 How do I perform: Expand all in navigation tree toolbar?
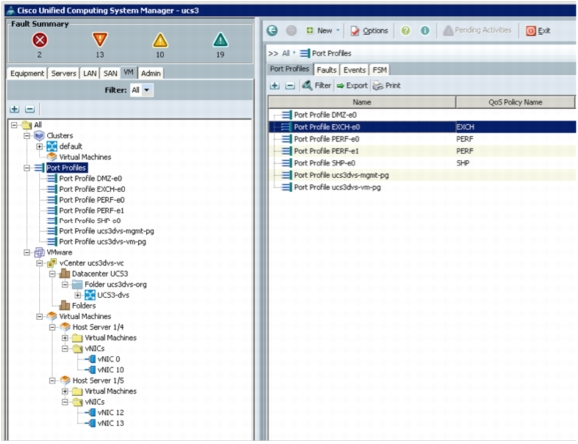(x=15, y=109)
